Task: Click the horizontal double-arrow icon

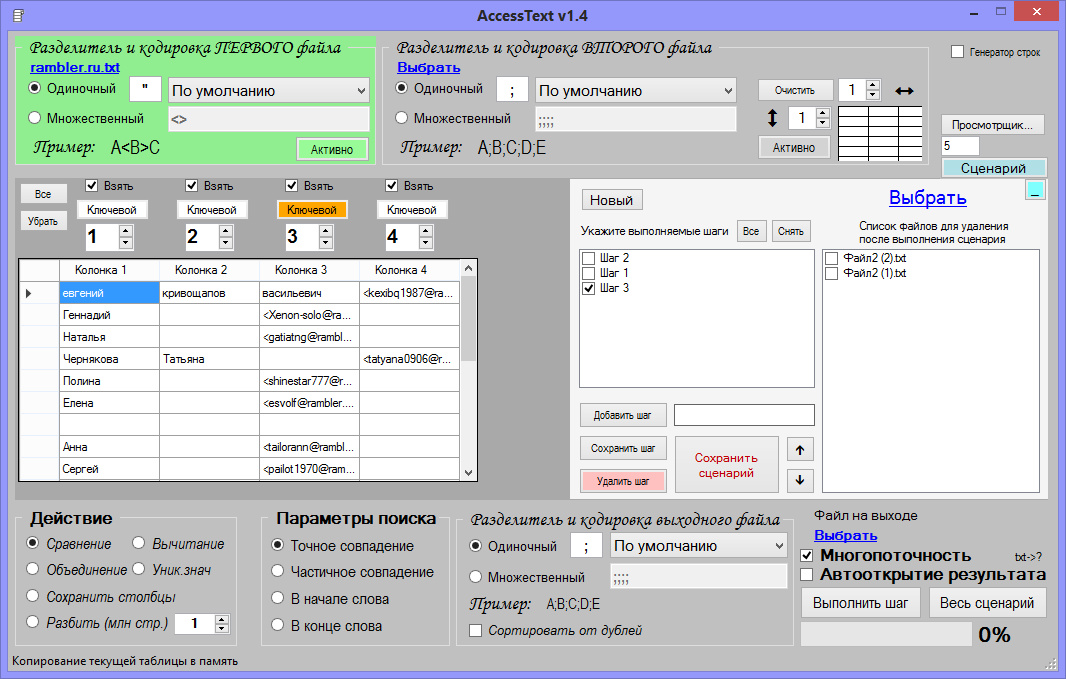Action: (904, 90)
